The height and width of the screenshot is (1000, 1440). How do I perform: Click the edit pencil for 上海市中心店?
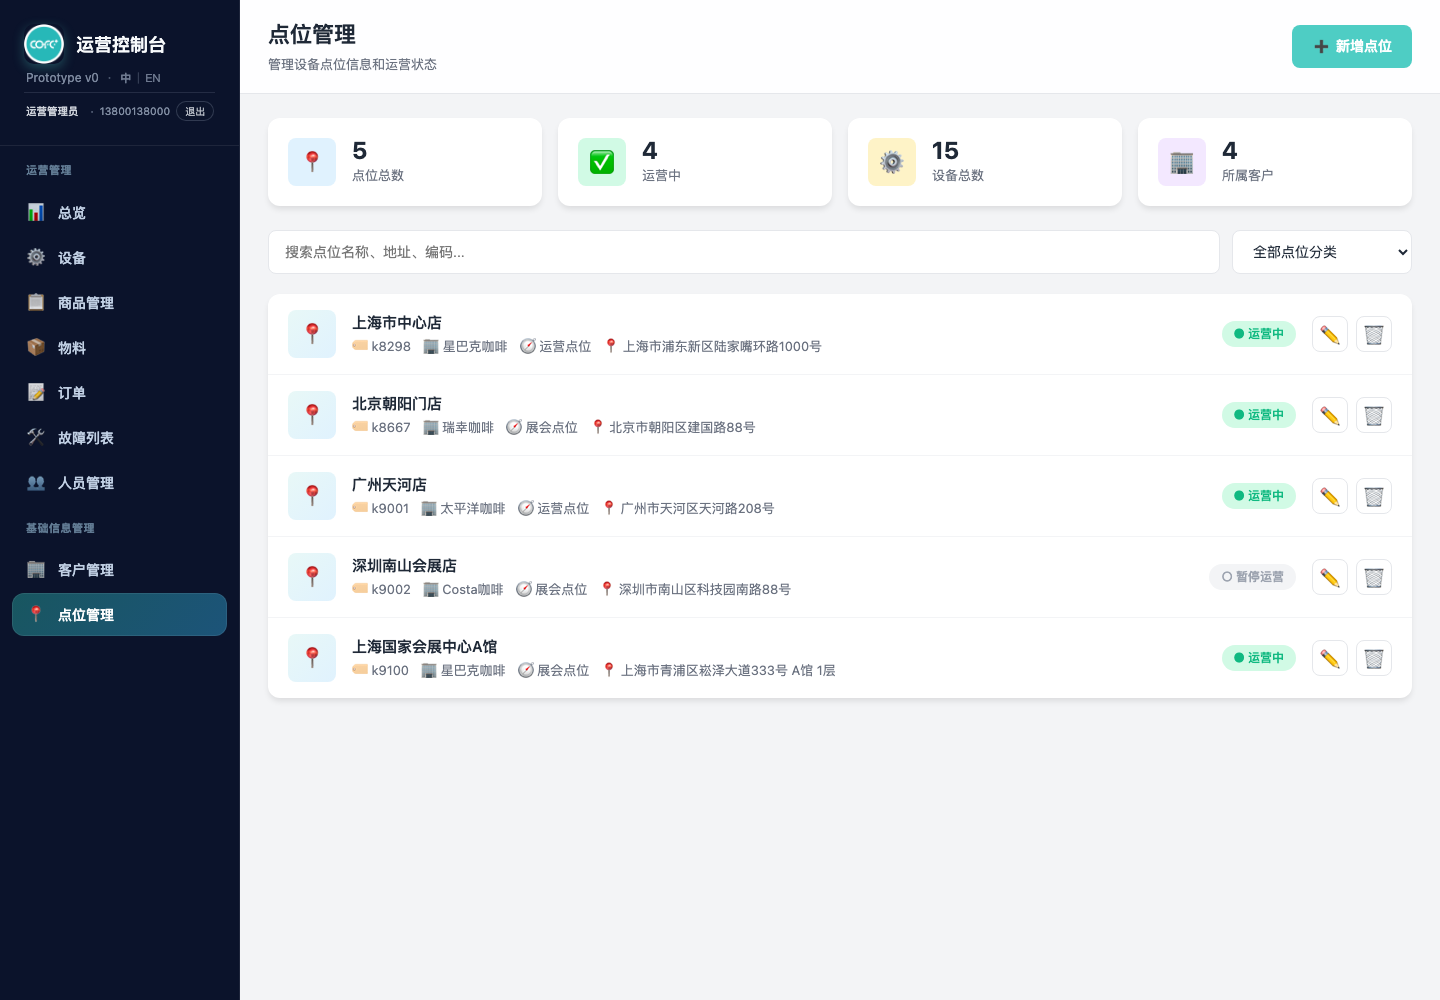pos(1330,334)
